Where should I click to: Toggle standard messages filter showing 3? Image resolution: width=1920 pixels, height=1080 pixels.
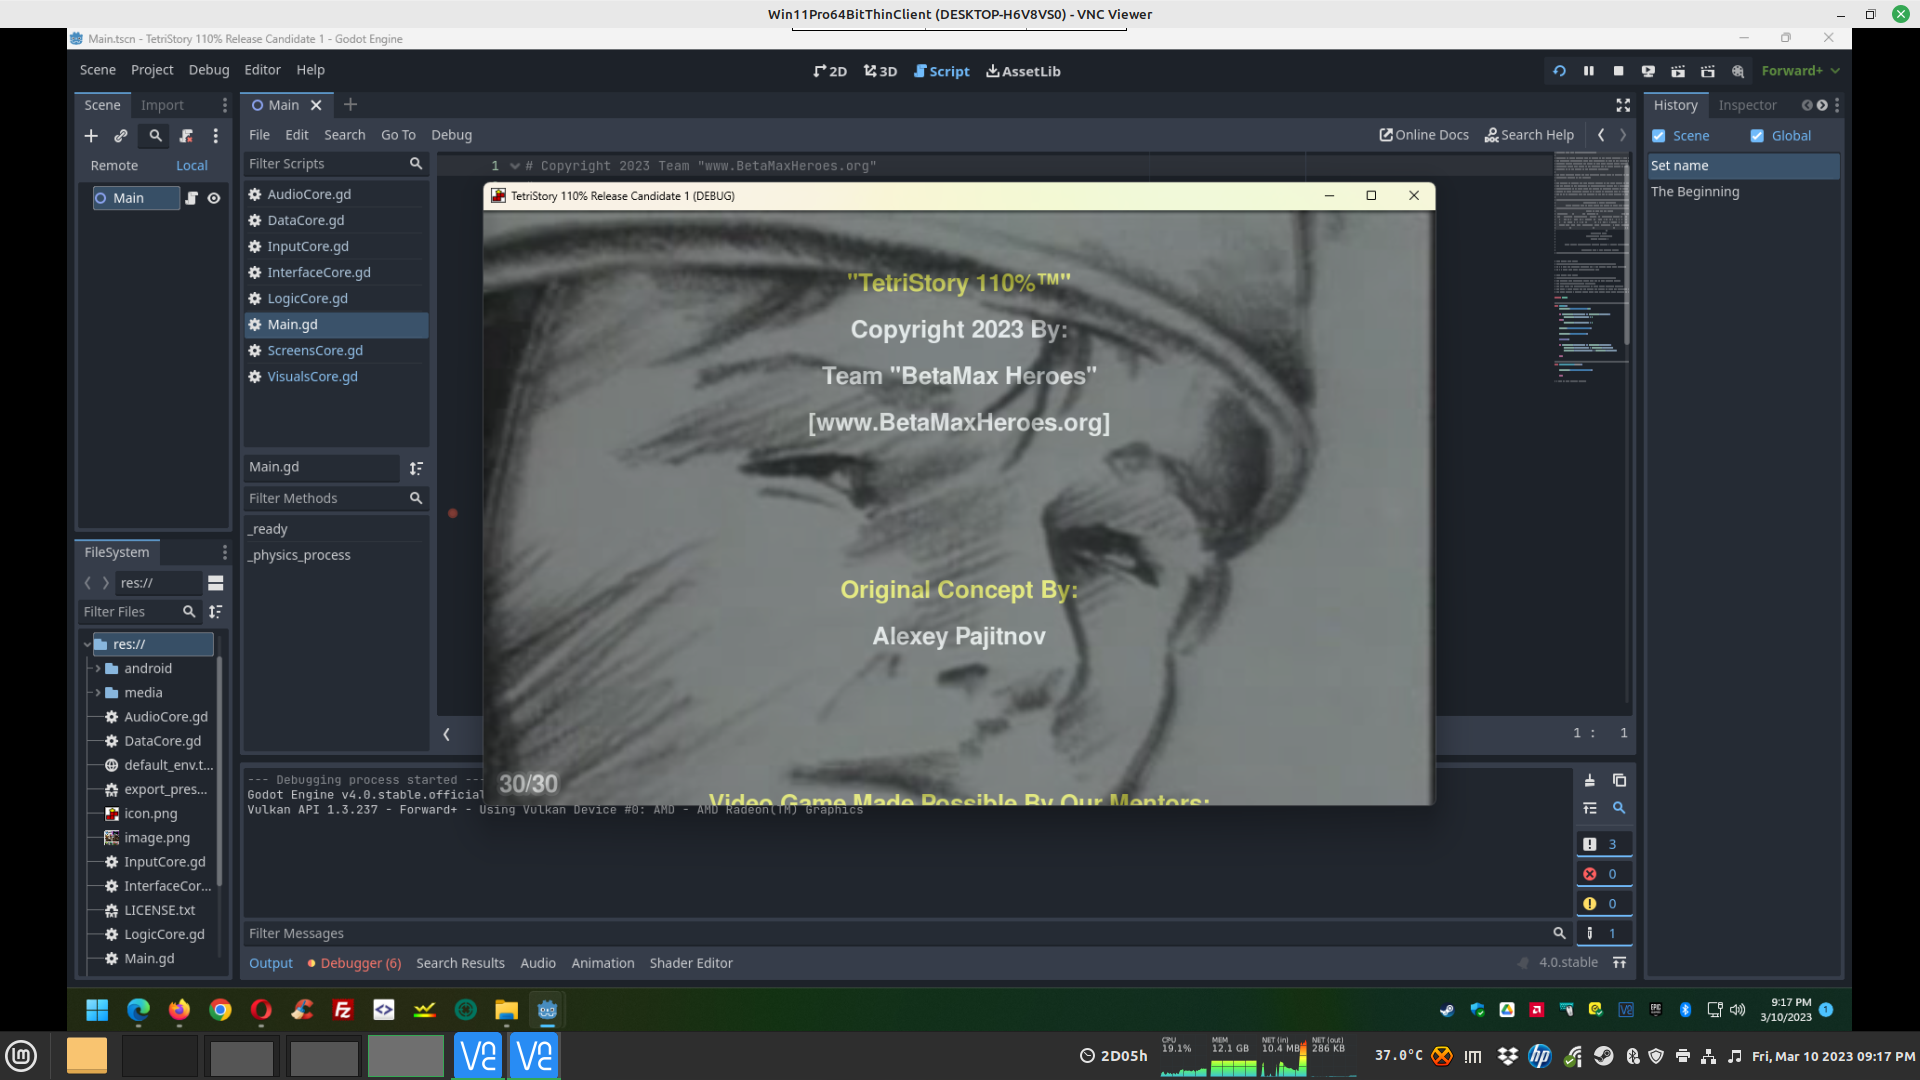[x=1604, y=845]
